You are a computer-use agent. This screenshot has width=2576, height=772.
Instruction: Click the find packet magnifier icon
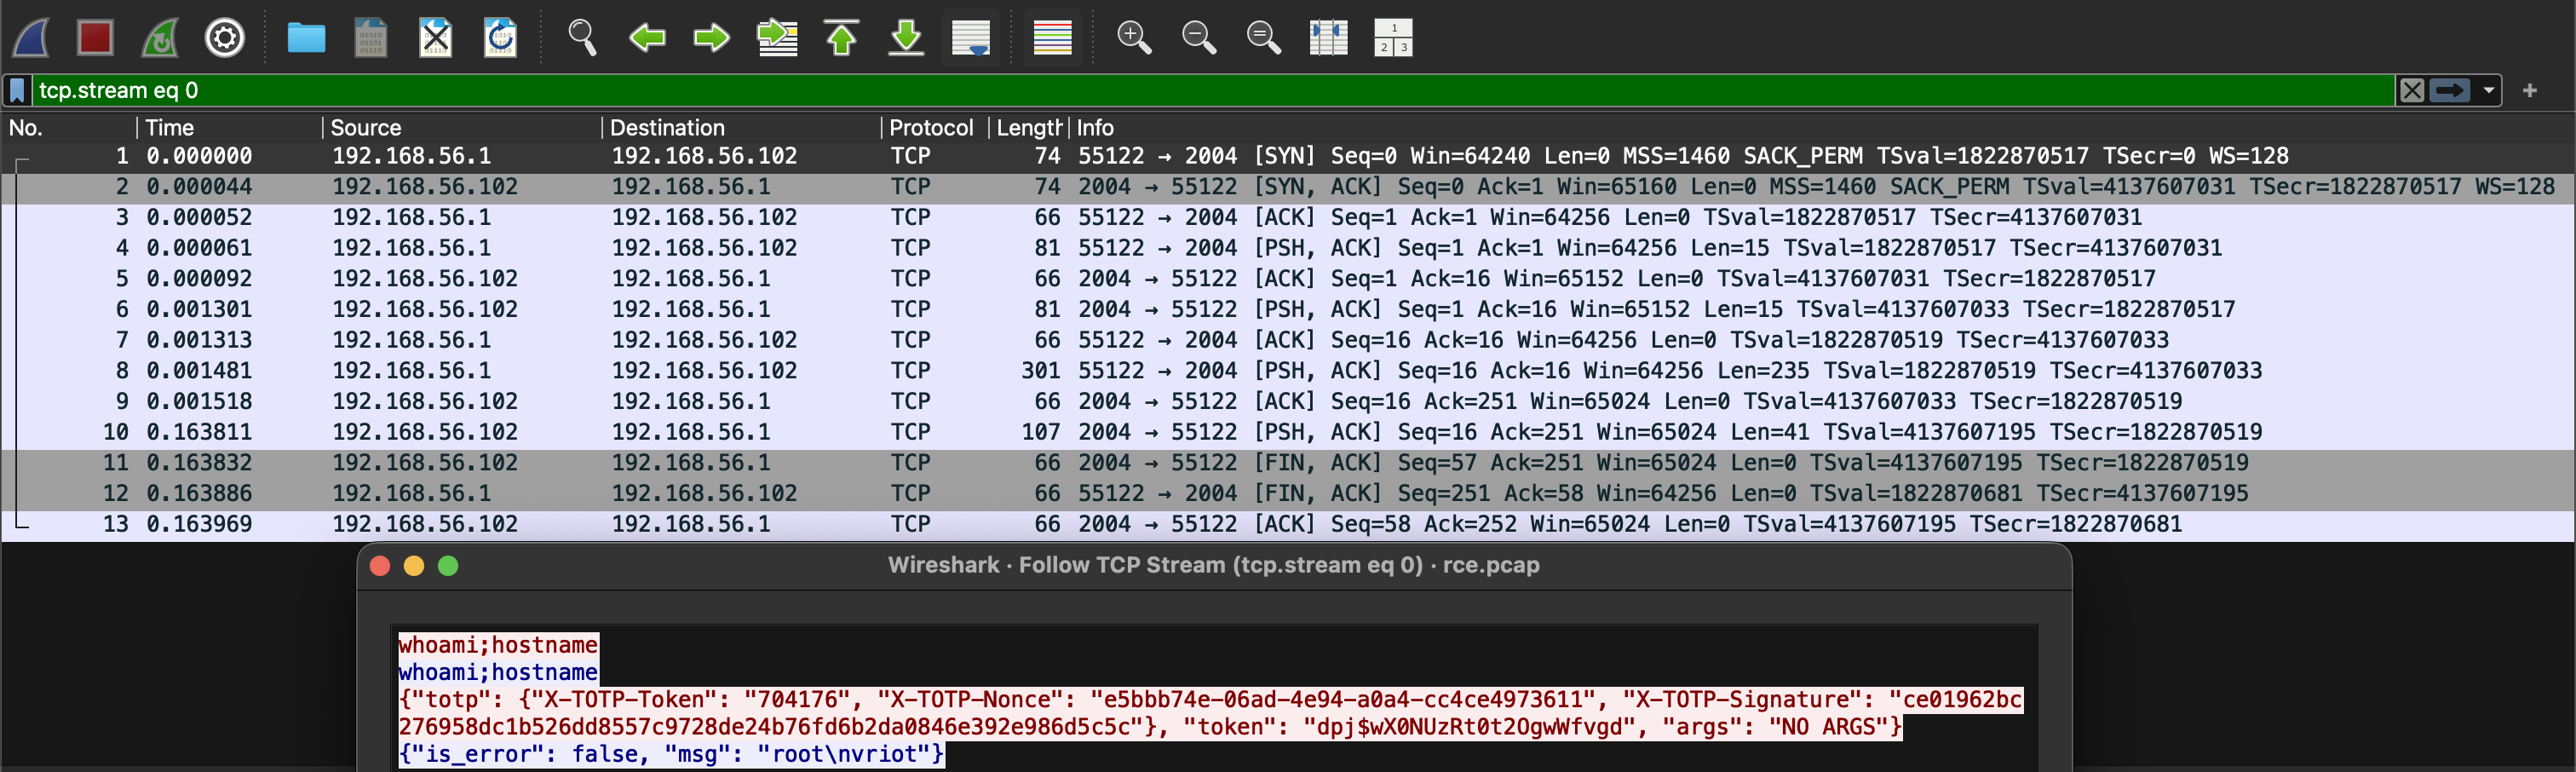582,38
